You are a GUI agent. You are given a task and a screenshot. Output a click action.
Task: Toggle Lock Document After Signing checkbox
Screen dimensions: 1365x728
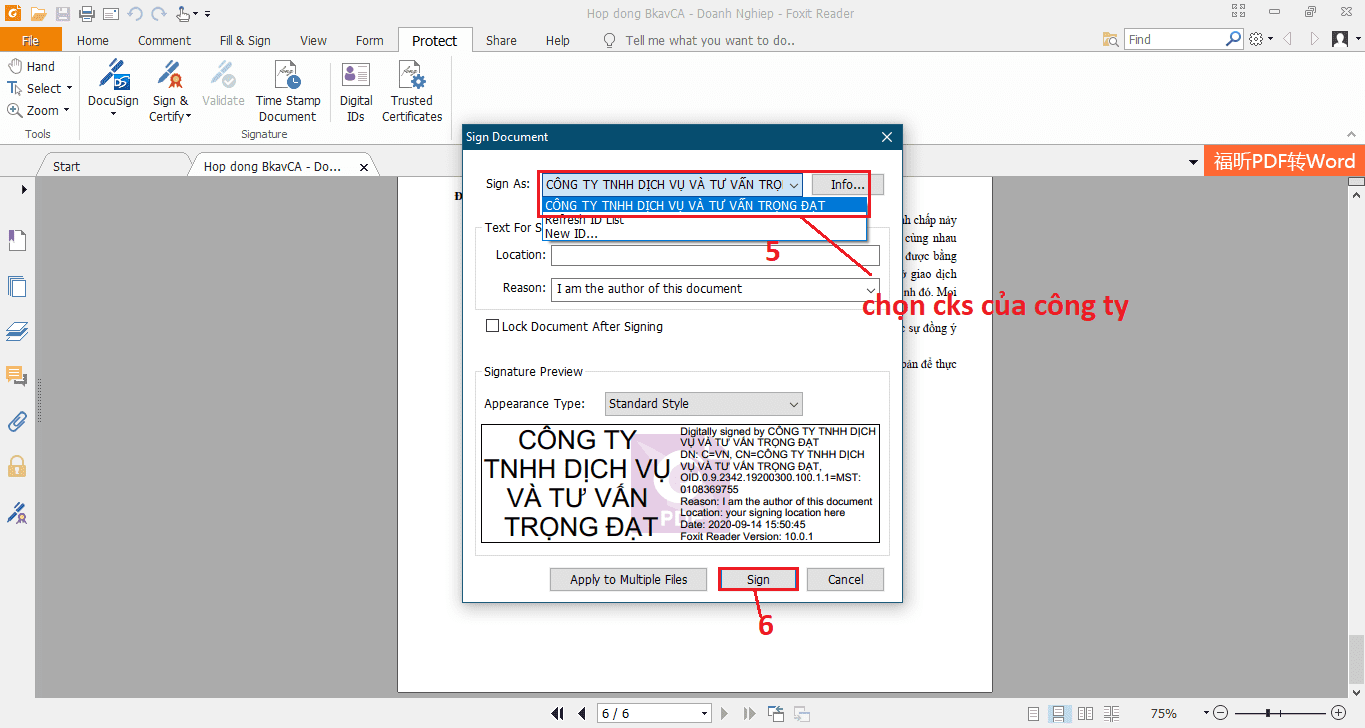(492, 326)
